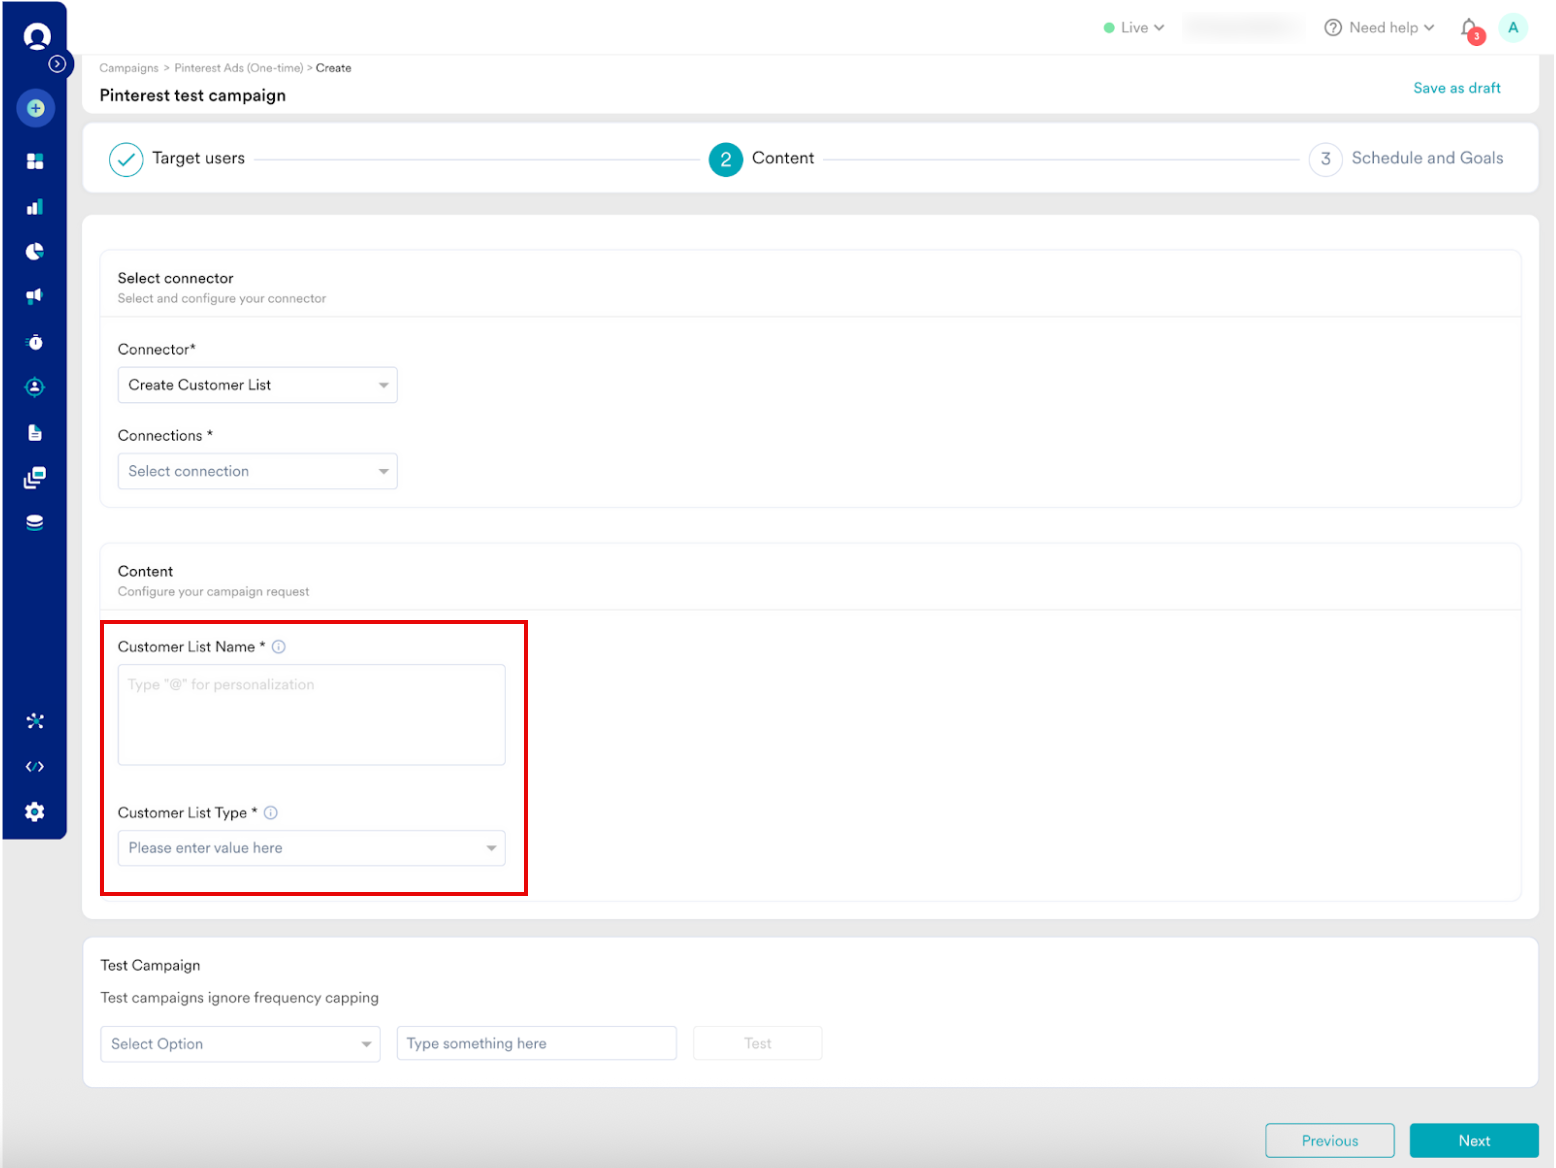Open the settings gear icon in sidebar
The image size is (1556, 1168).
coord(35,812)
